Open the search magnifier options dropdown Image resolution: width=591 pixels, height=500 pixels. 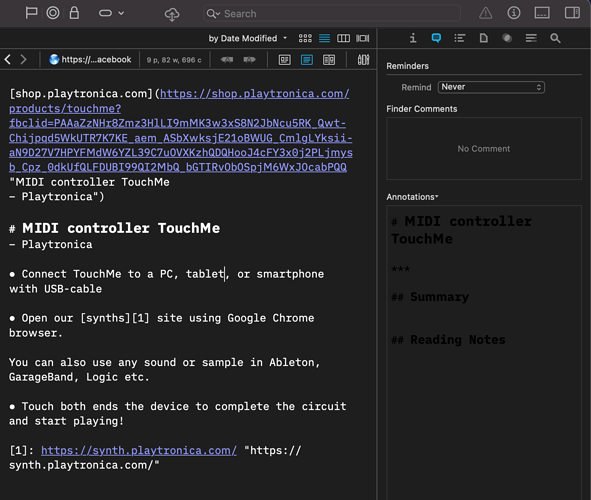click(213, 14)
